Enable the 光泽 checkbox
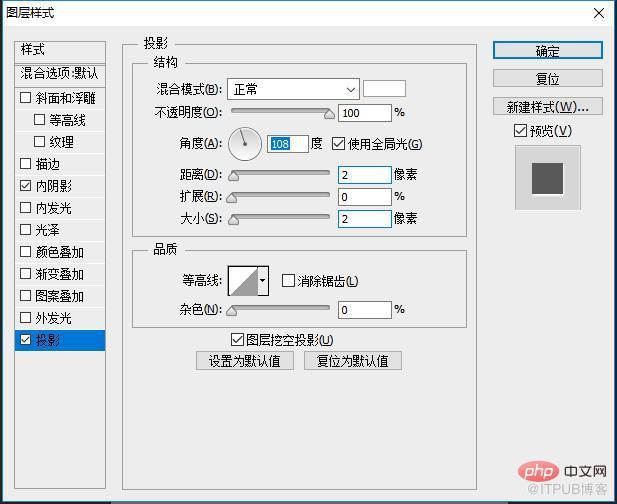 (26, 229)
